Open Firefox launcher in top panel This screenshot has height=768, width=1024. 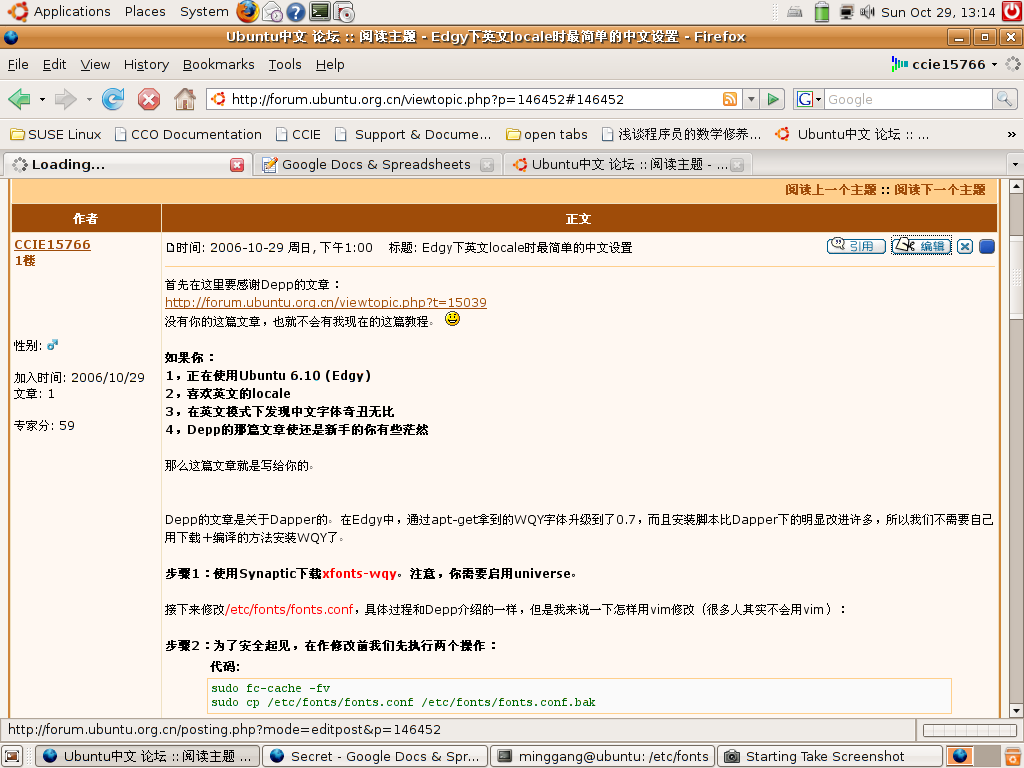tap(248, 12)
